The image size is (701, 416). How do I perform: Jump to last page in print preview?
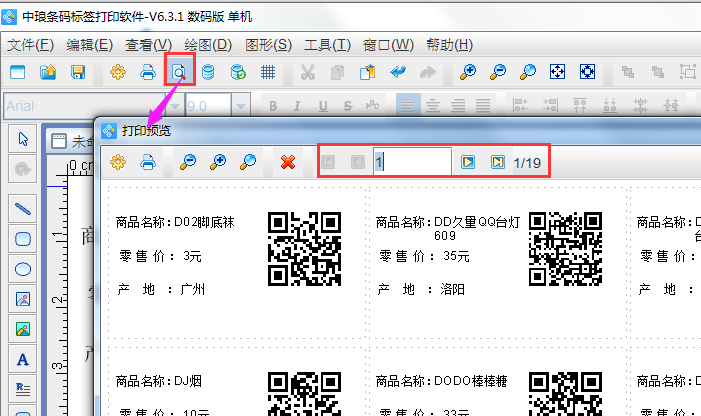point(497,161)
